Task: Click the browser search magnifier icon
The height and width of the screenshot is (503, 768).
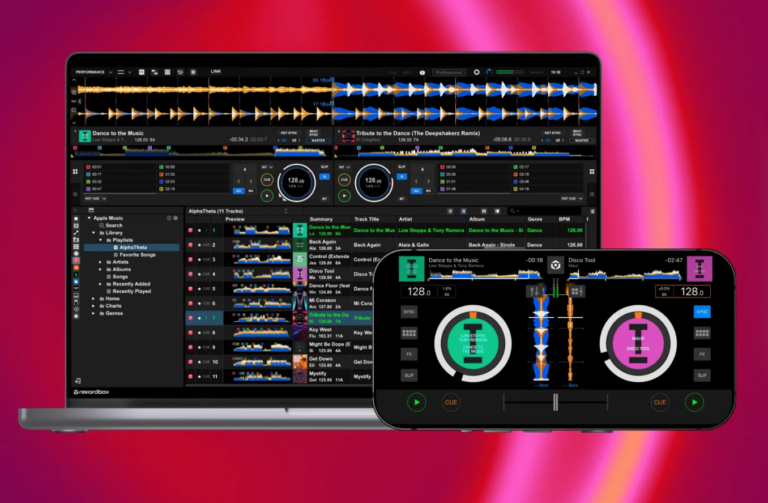Action: 512,211
